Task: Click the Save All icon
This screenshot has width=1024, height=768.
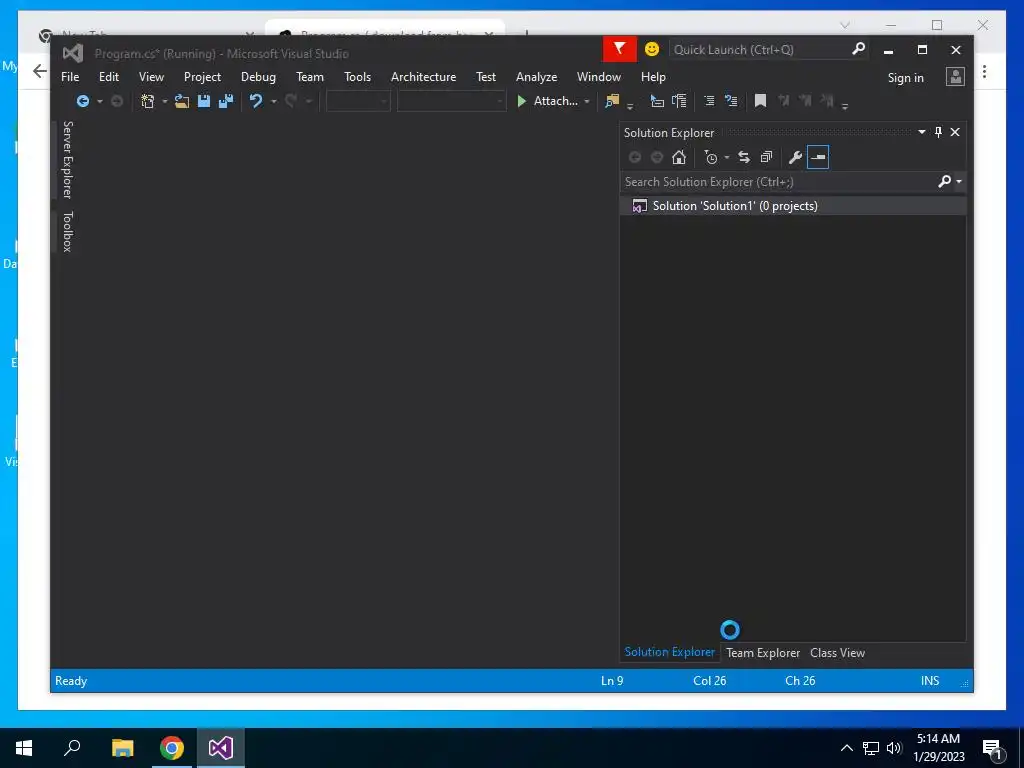Action: (x=226, y=101)
